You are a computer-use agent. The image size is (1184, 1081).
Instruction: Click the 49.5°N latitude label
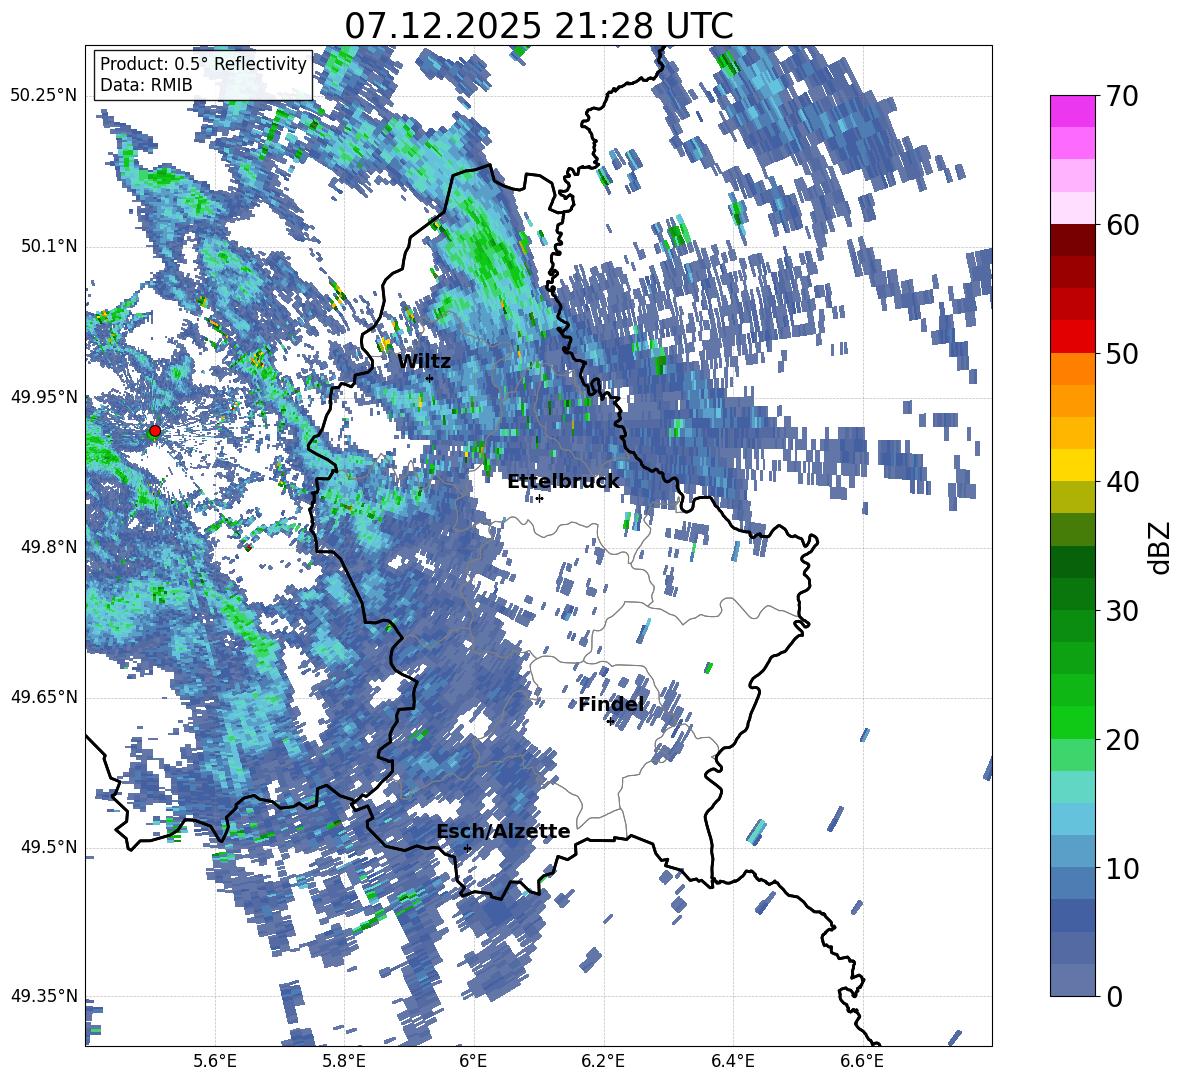(x=49, y=847)
